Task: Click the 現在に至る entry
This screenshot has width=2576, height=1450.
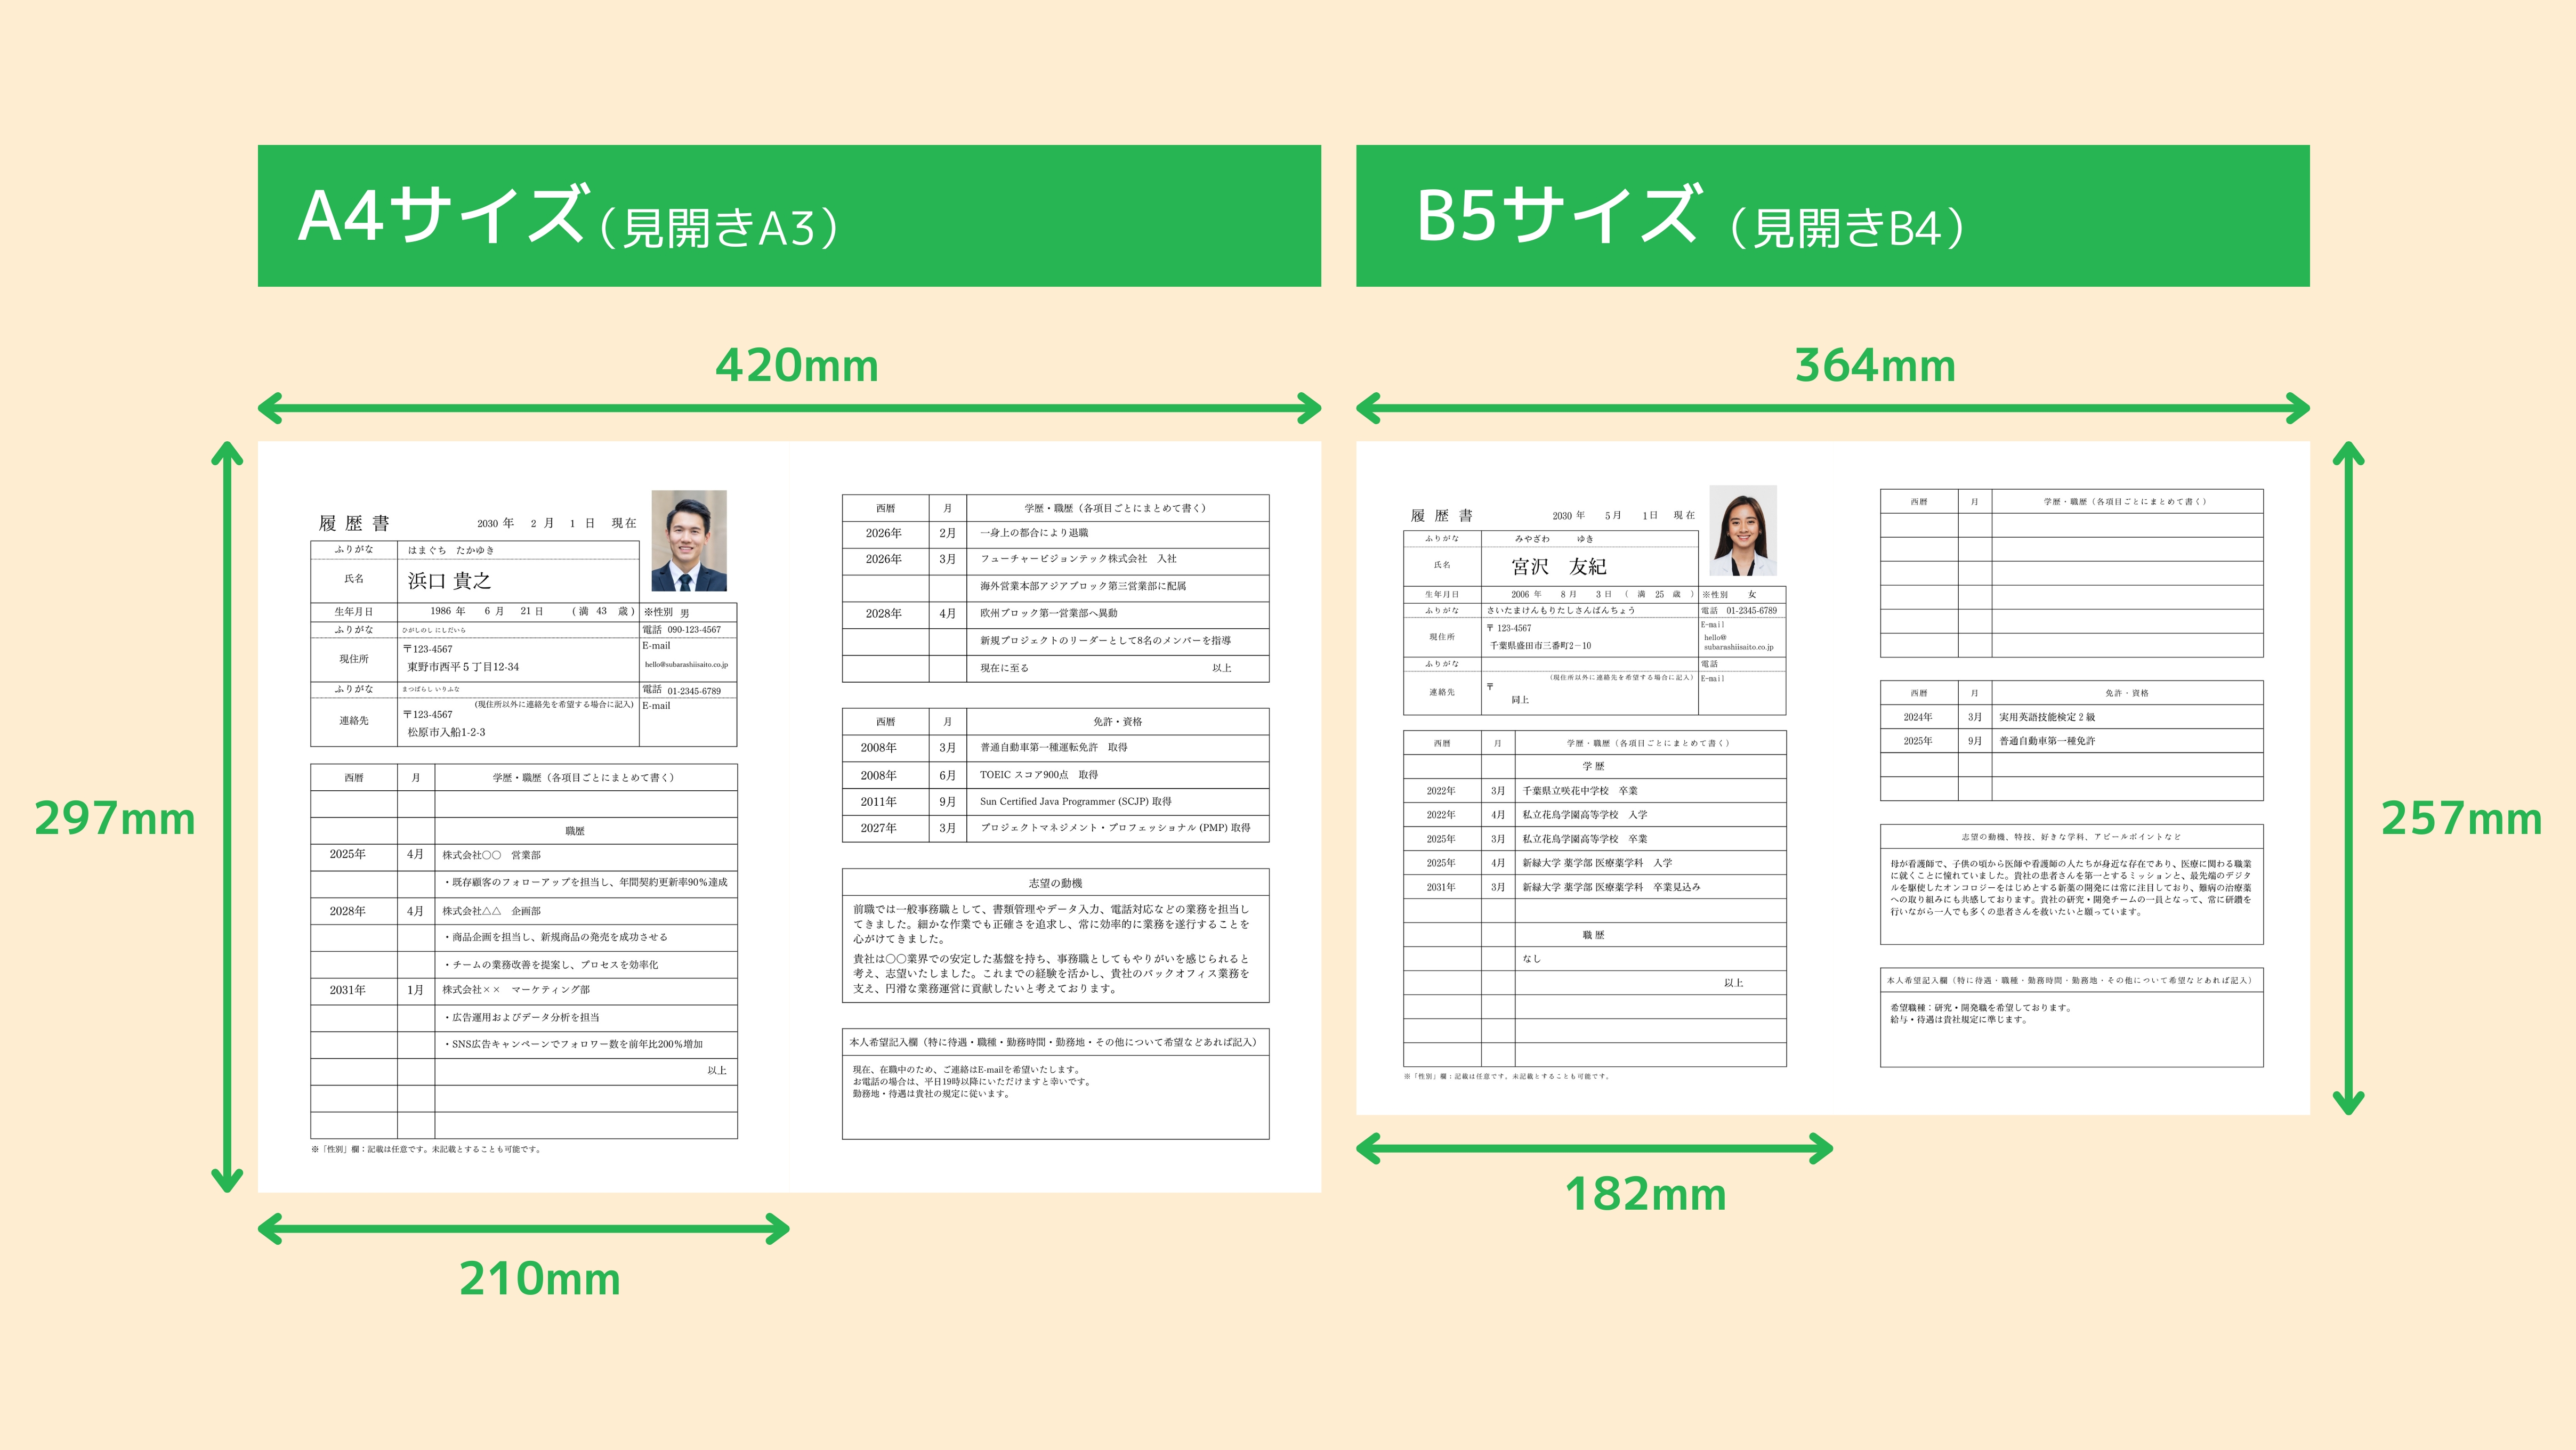Action: [1004, 668]
